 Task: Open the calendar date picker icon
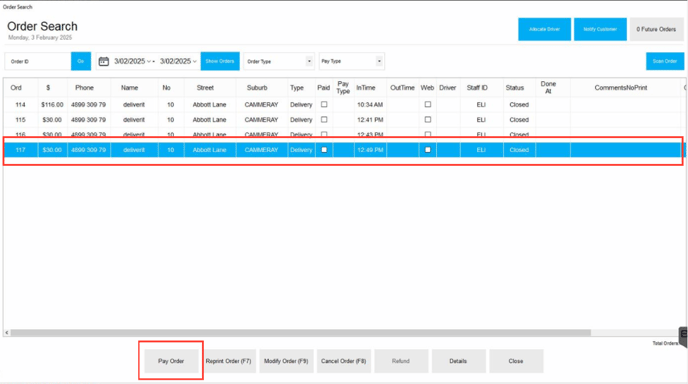(104, 61)
